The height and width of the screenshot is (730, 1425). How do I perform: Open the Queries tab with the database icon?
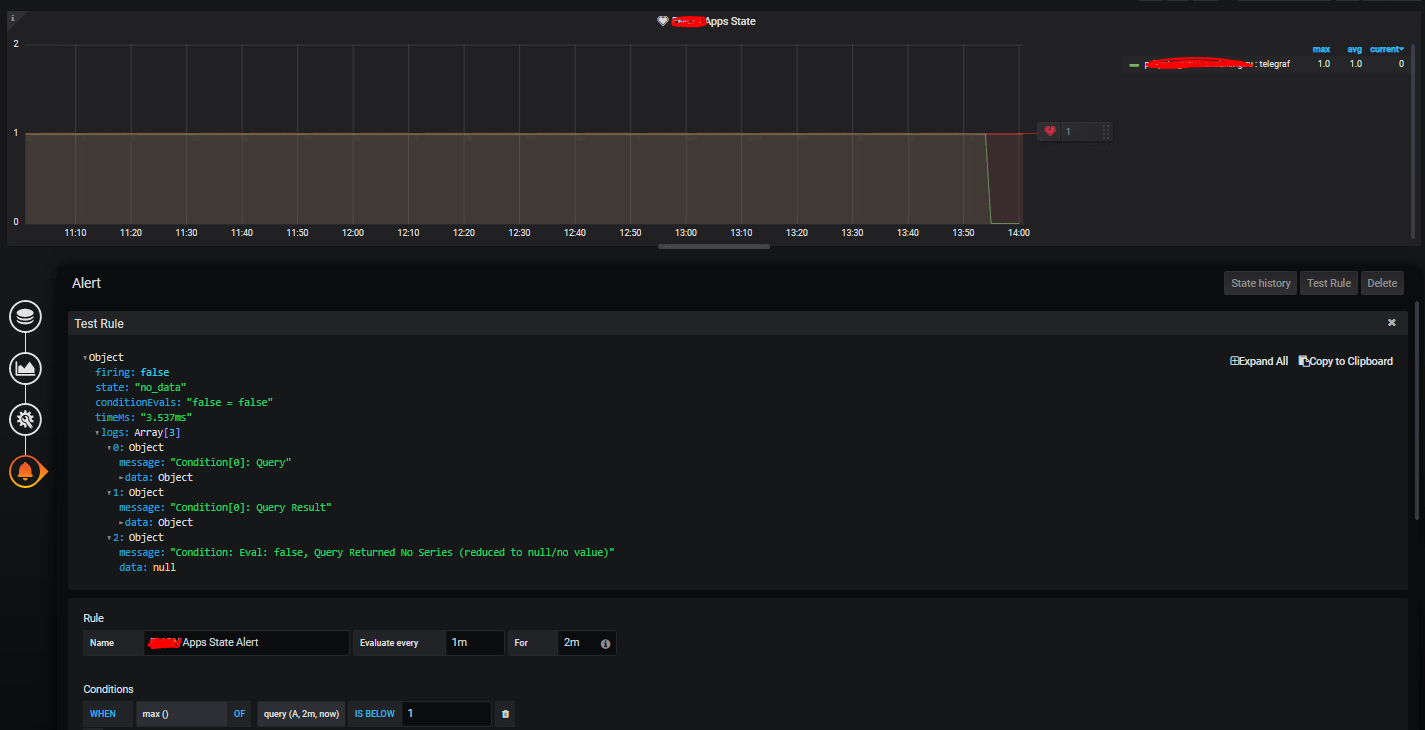tap(25, 316)
